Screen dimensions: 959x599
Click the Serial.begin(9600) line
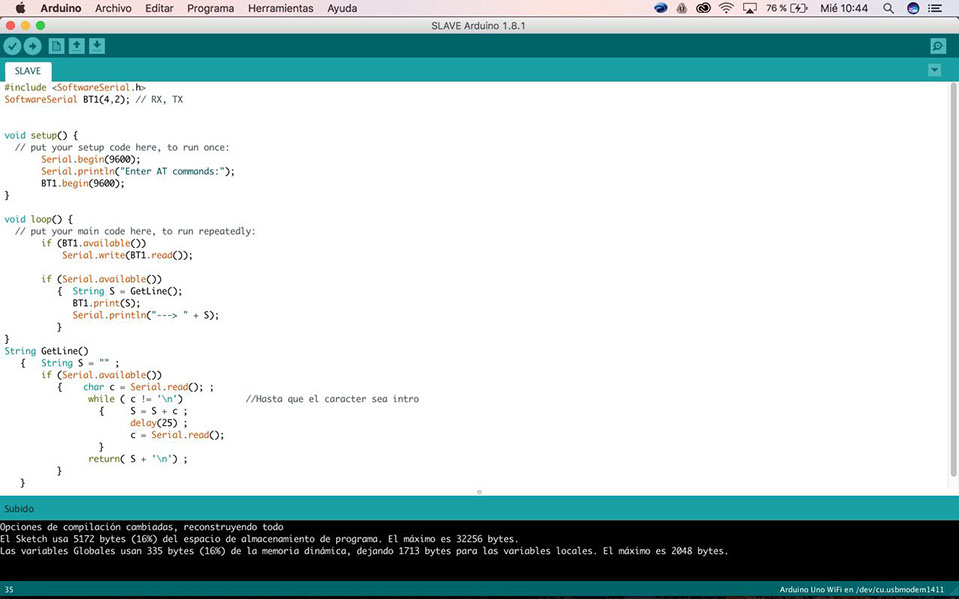tap(91, 159)
